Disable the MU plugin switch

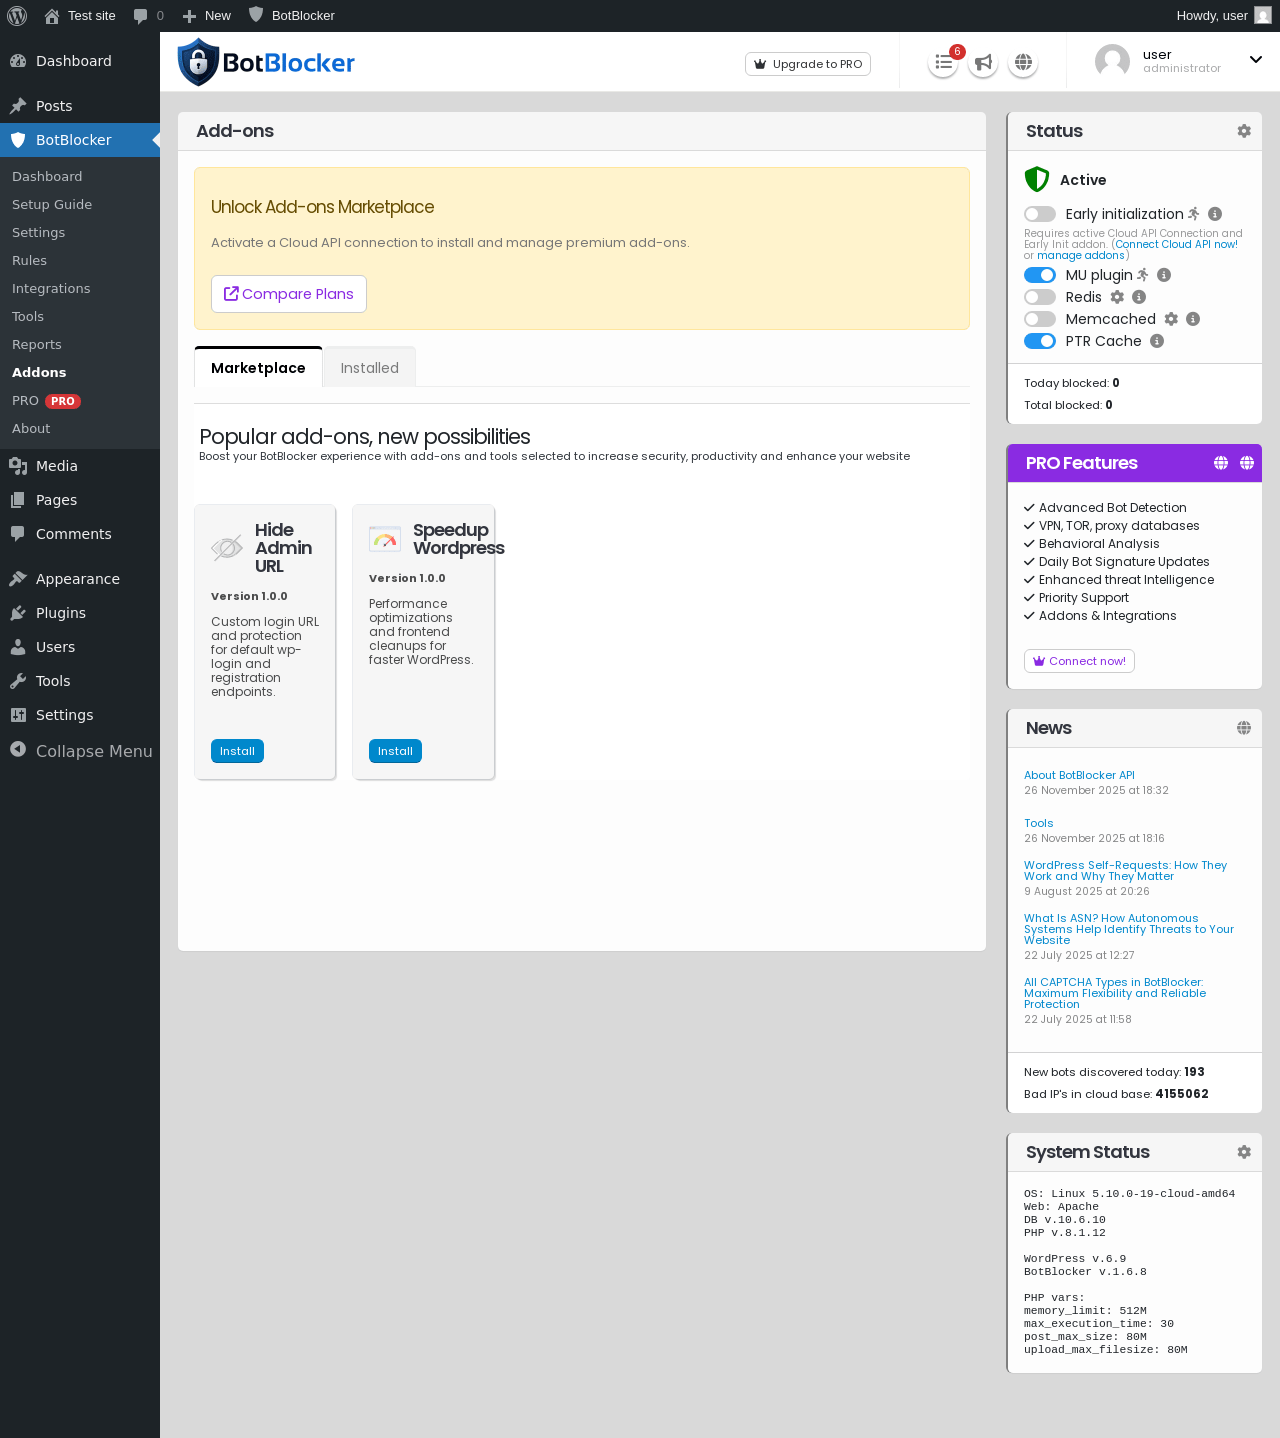[1040, 275]
